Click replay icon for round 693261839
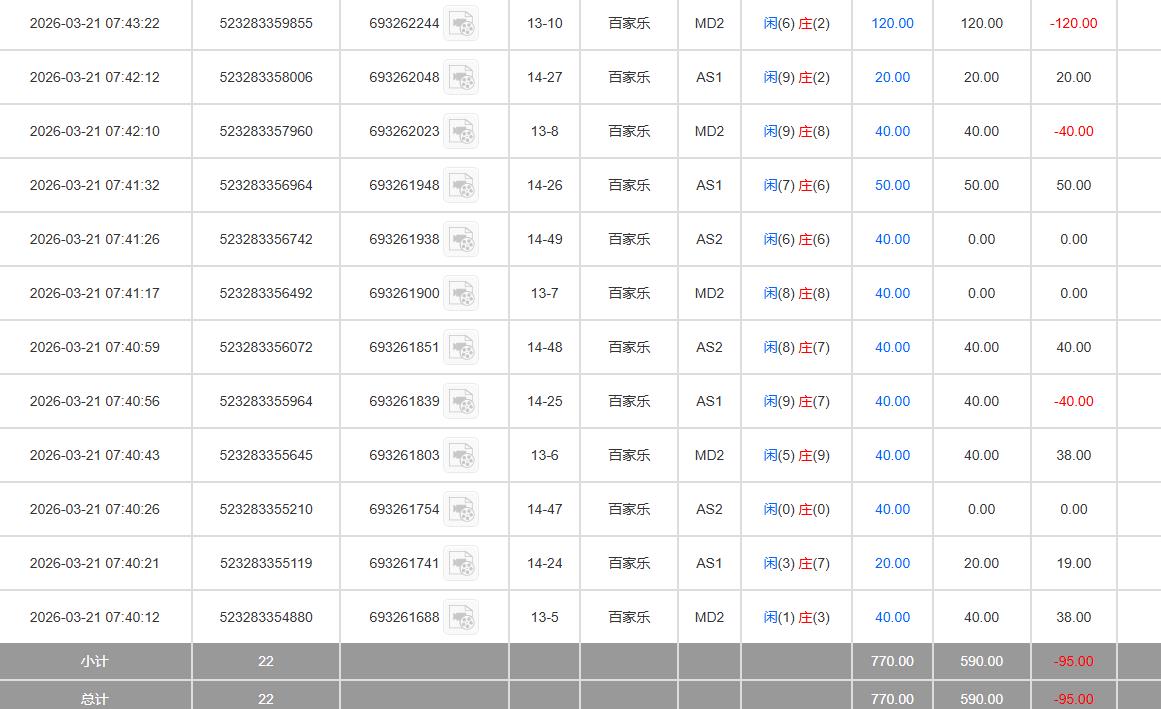The image size is (1161, 709). click(x=461, y=402)
